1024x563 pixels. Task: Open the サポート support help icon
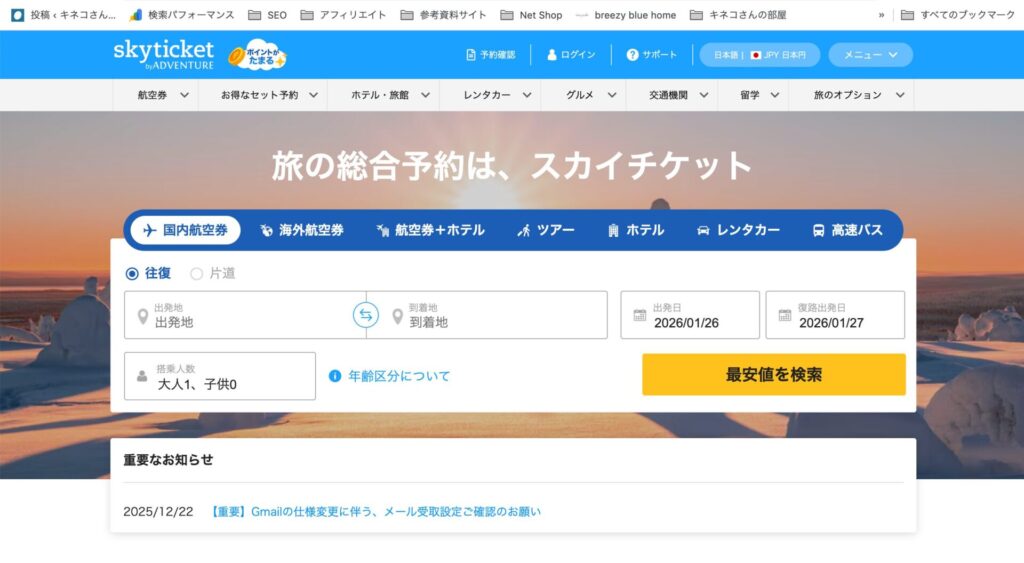click(x=632, y=55)
